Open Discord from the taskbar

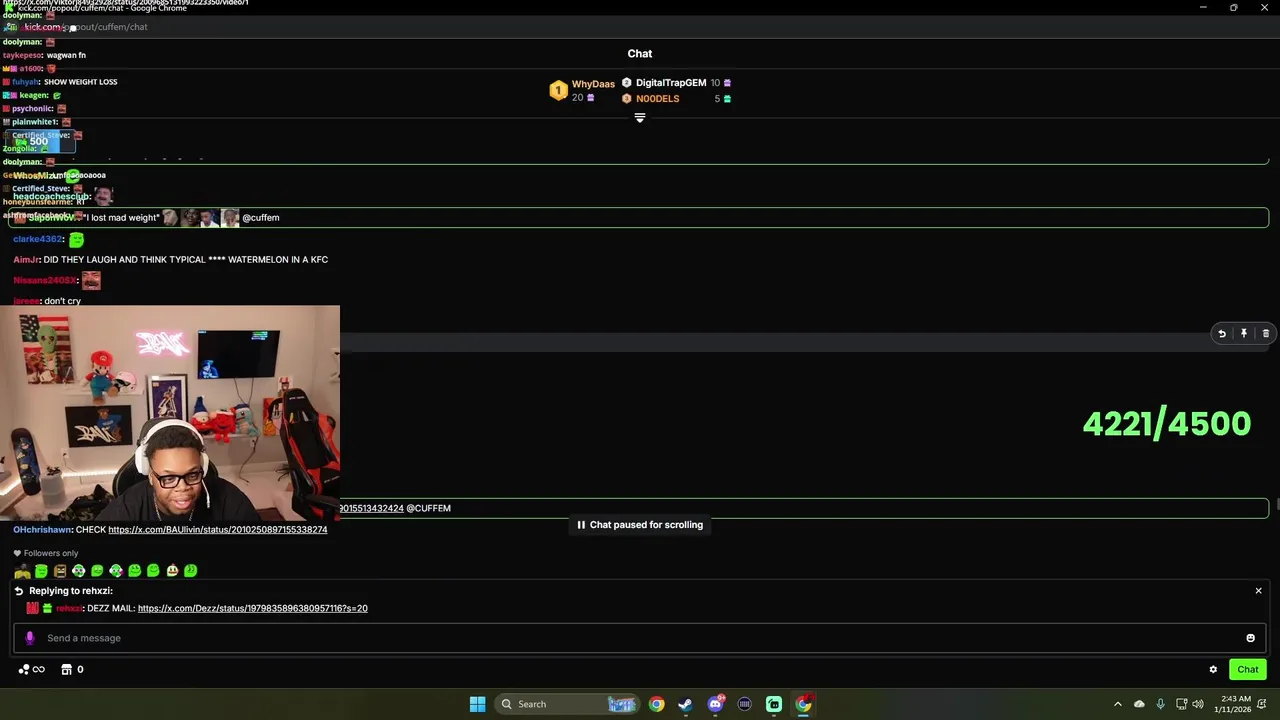(715, 704)
